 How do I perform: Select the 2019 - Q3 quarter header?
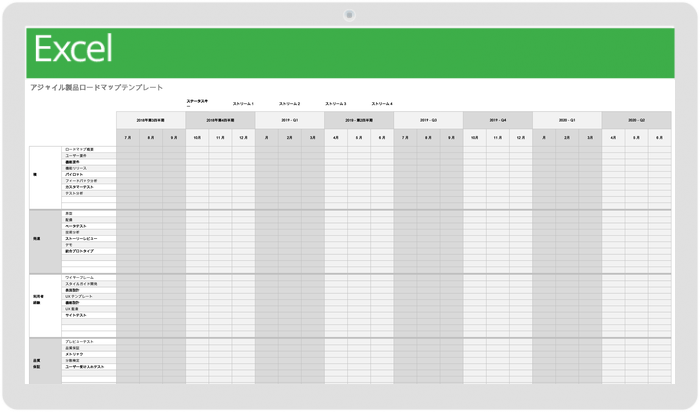(x=428, y=120)
